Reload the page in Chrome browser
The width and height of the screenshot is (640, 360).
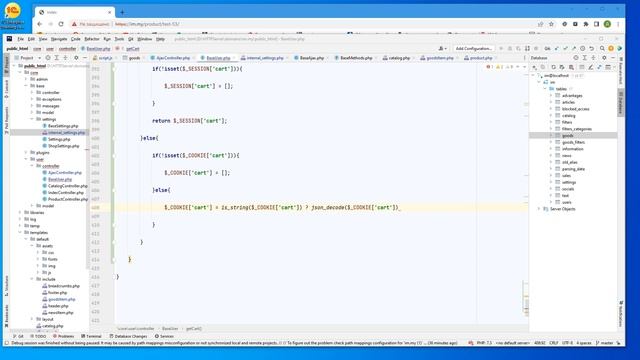click(x=61, y=24)
